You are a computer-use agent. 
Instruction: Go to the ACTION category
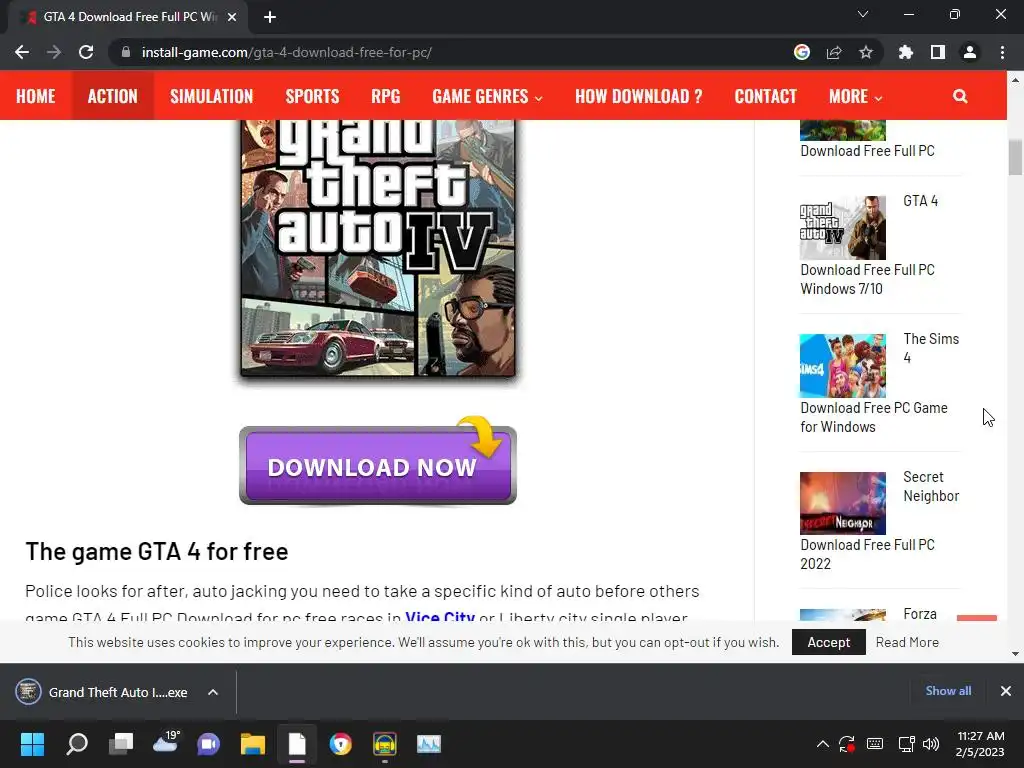click(112, 96)
